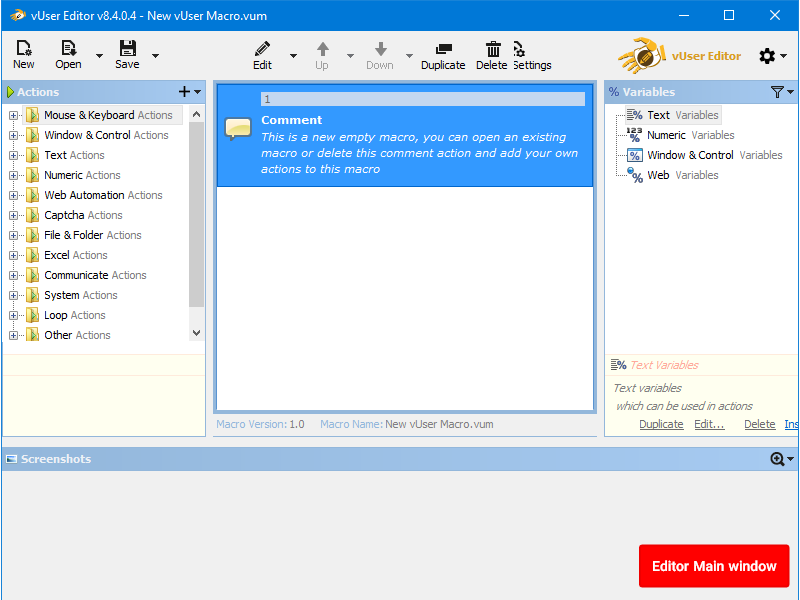The width and height of the screenshot is (800, 600).
Task: Click the Macro Name value text
Action: click(x=439, y=424)
